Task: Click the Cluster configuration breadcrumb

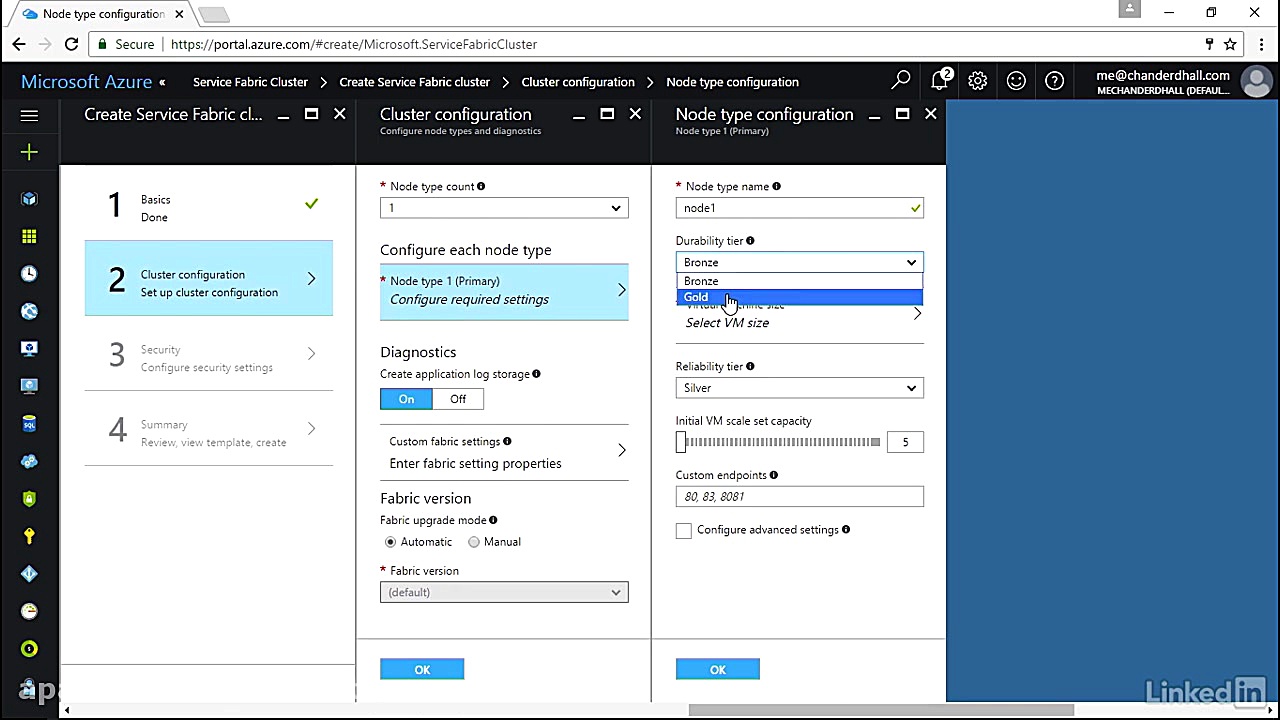Action: (578, 82)
